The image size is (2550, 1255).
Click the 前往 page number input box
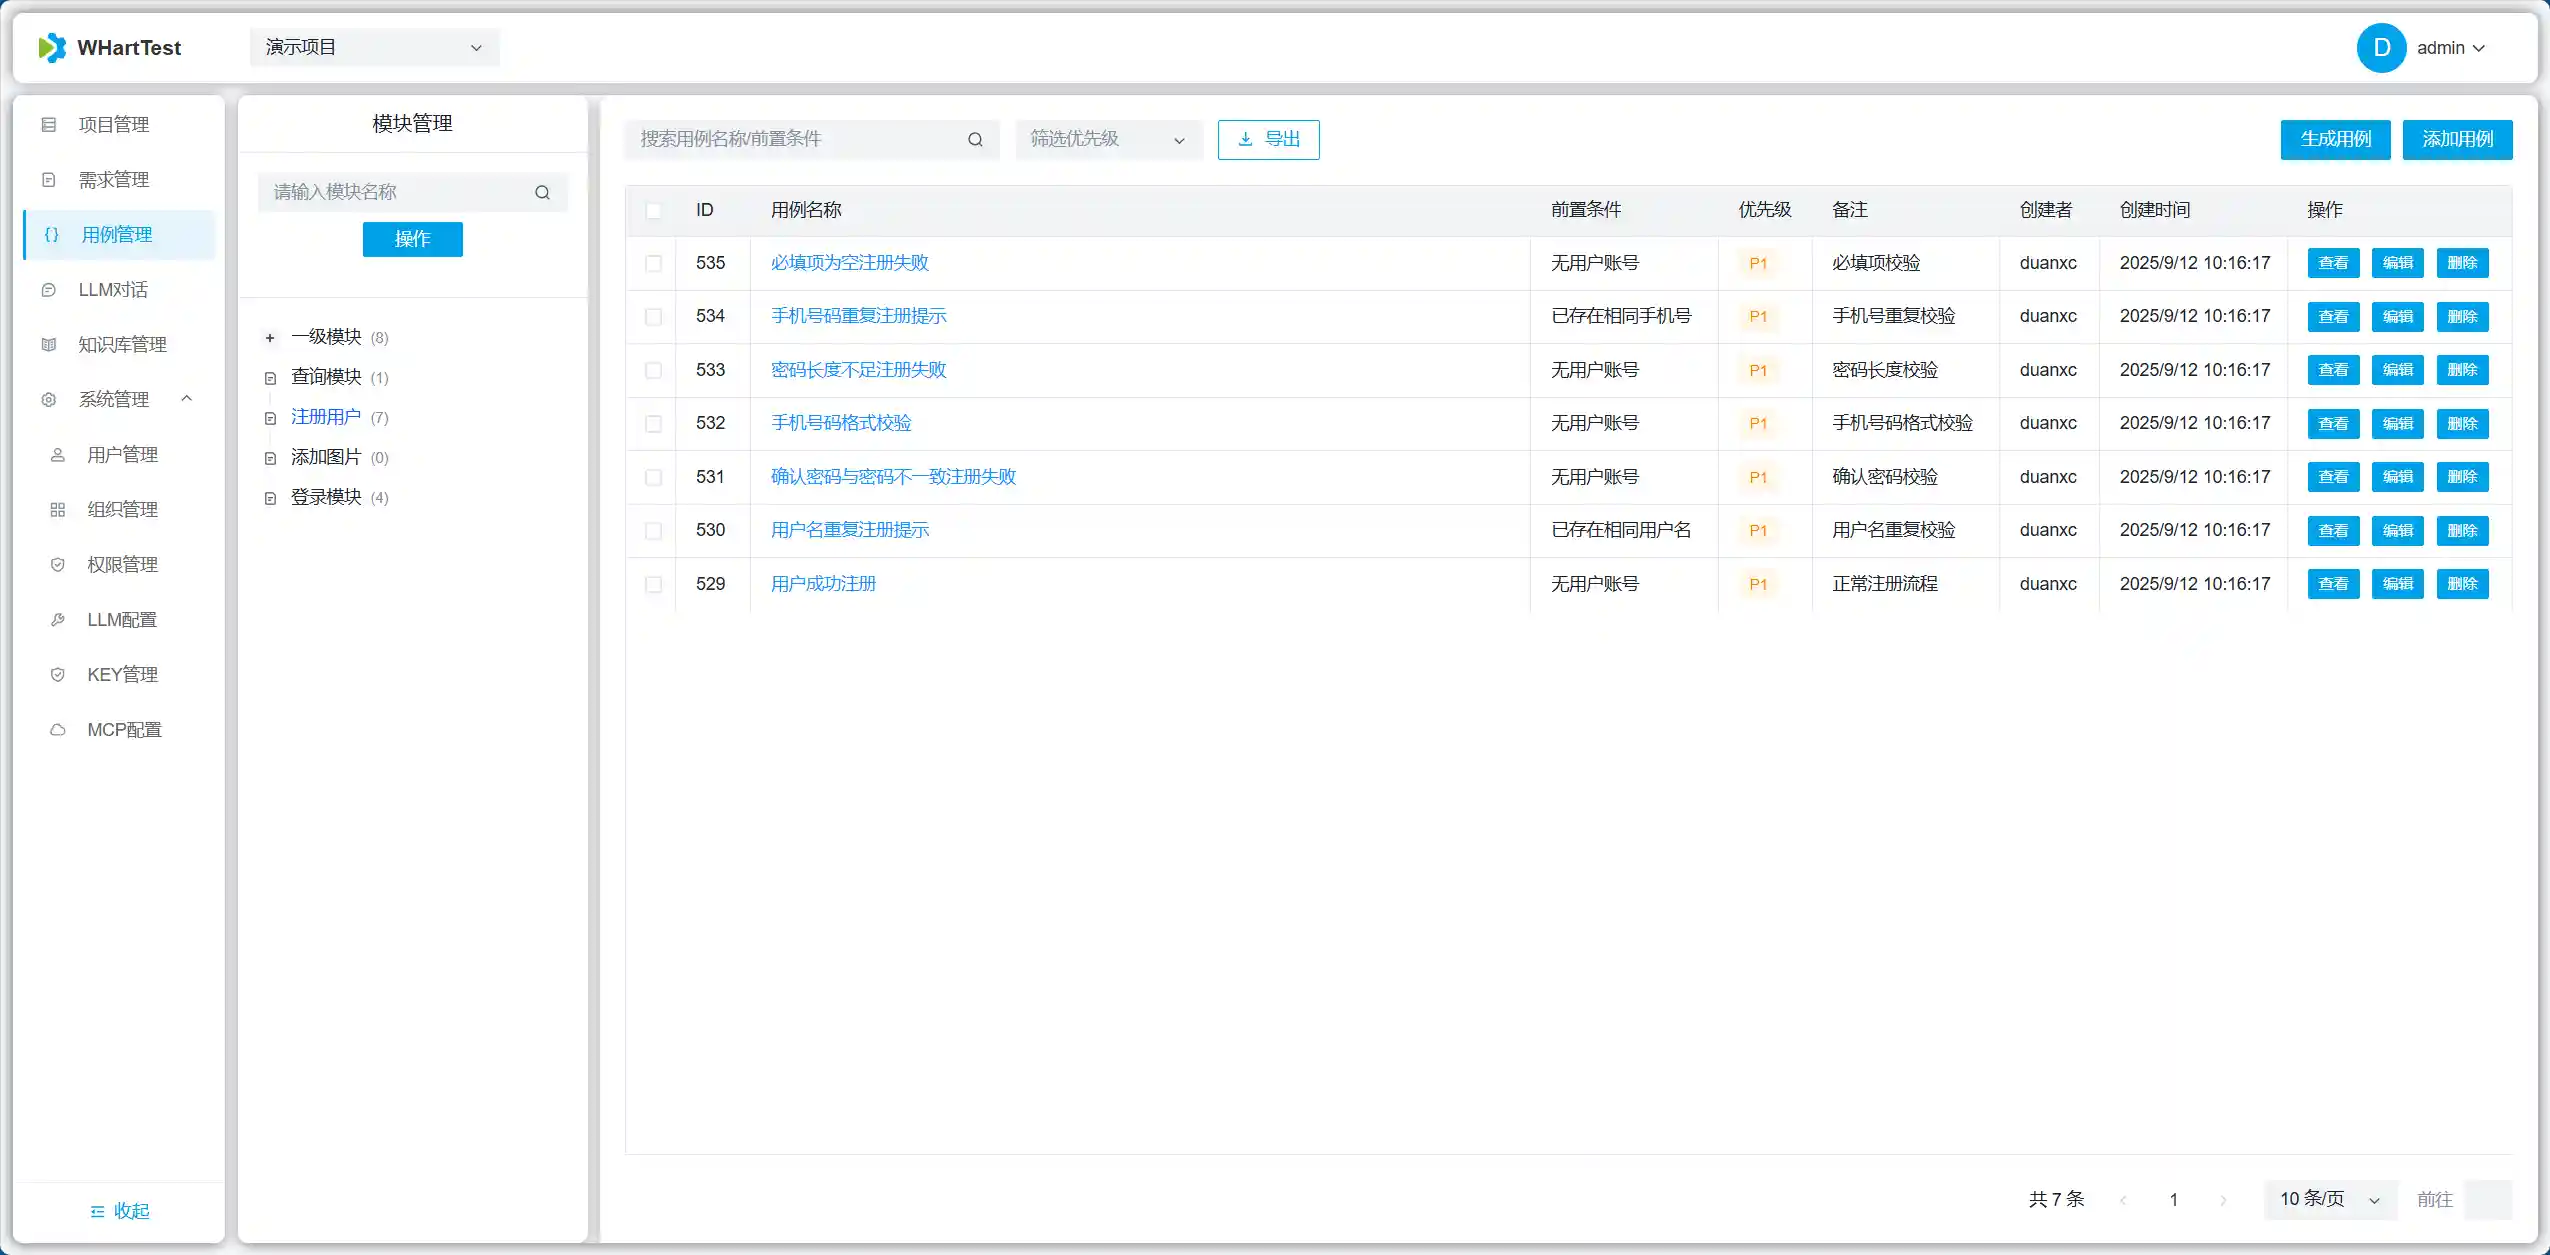click(x=2487, y=1199)
